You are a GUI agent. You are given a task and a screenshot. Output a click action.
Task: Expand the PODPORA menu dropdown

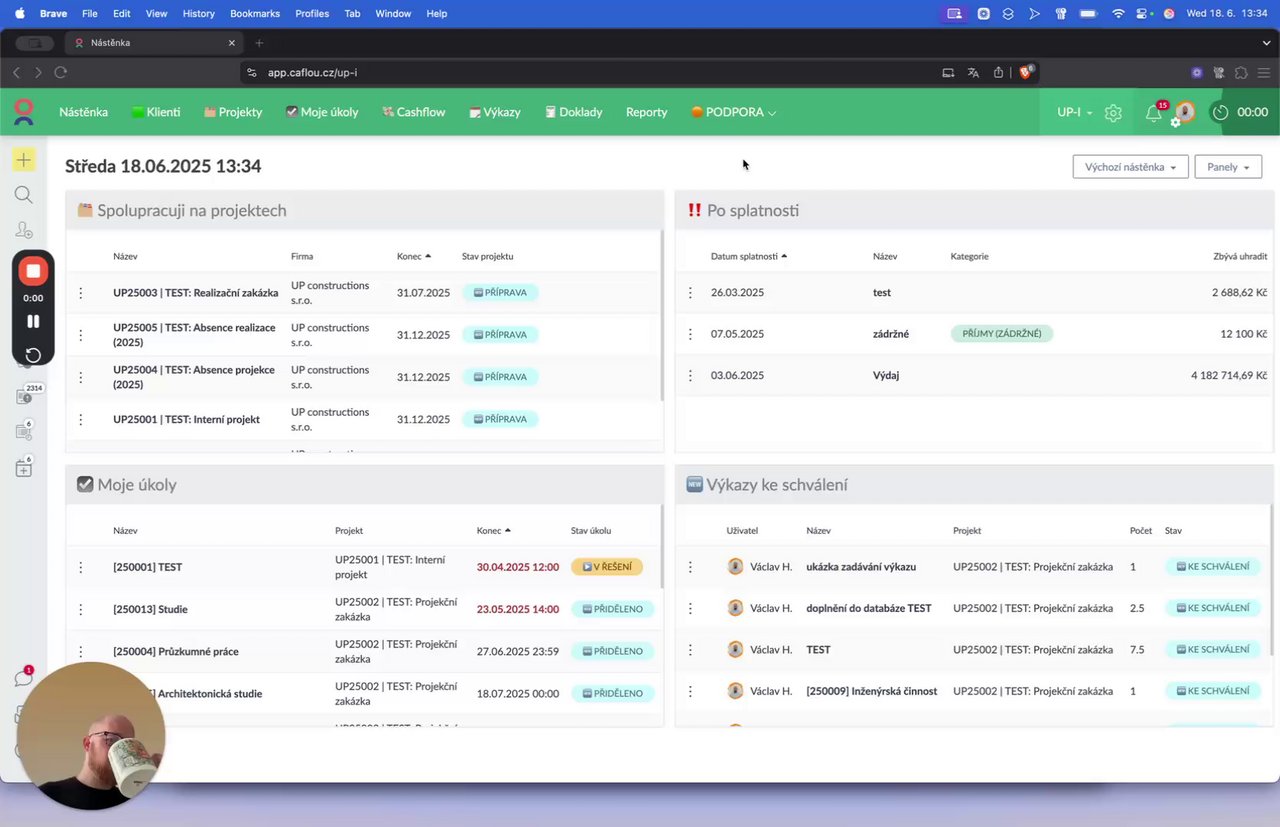click(x=733, y=112)
